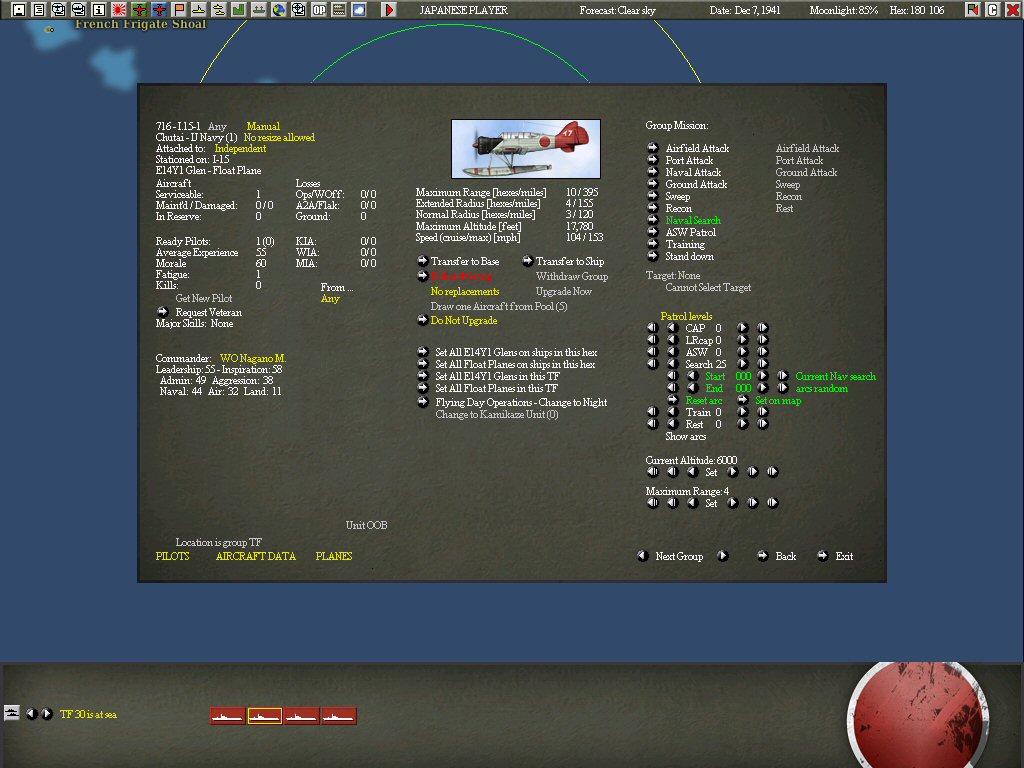Click commander name WO Nagano M.

(253, 359)
